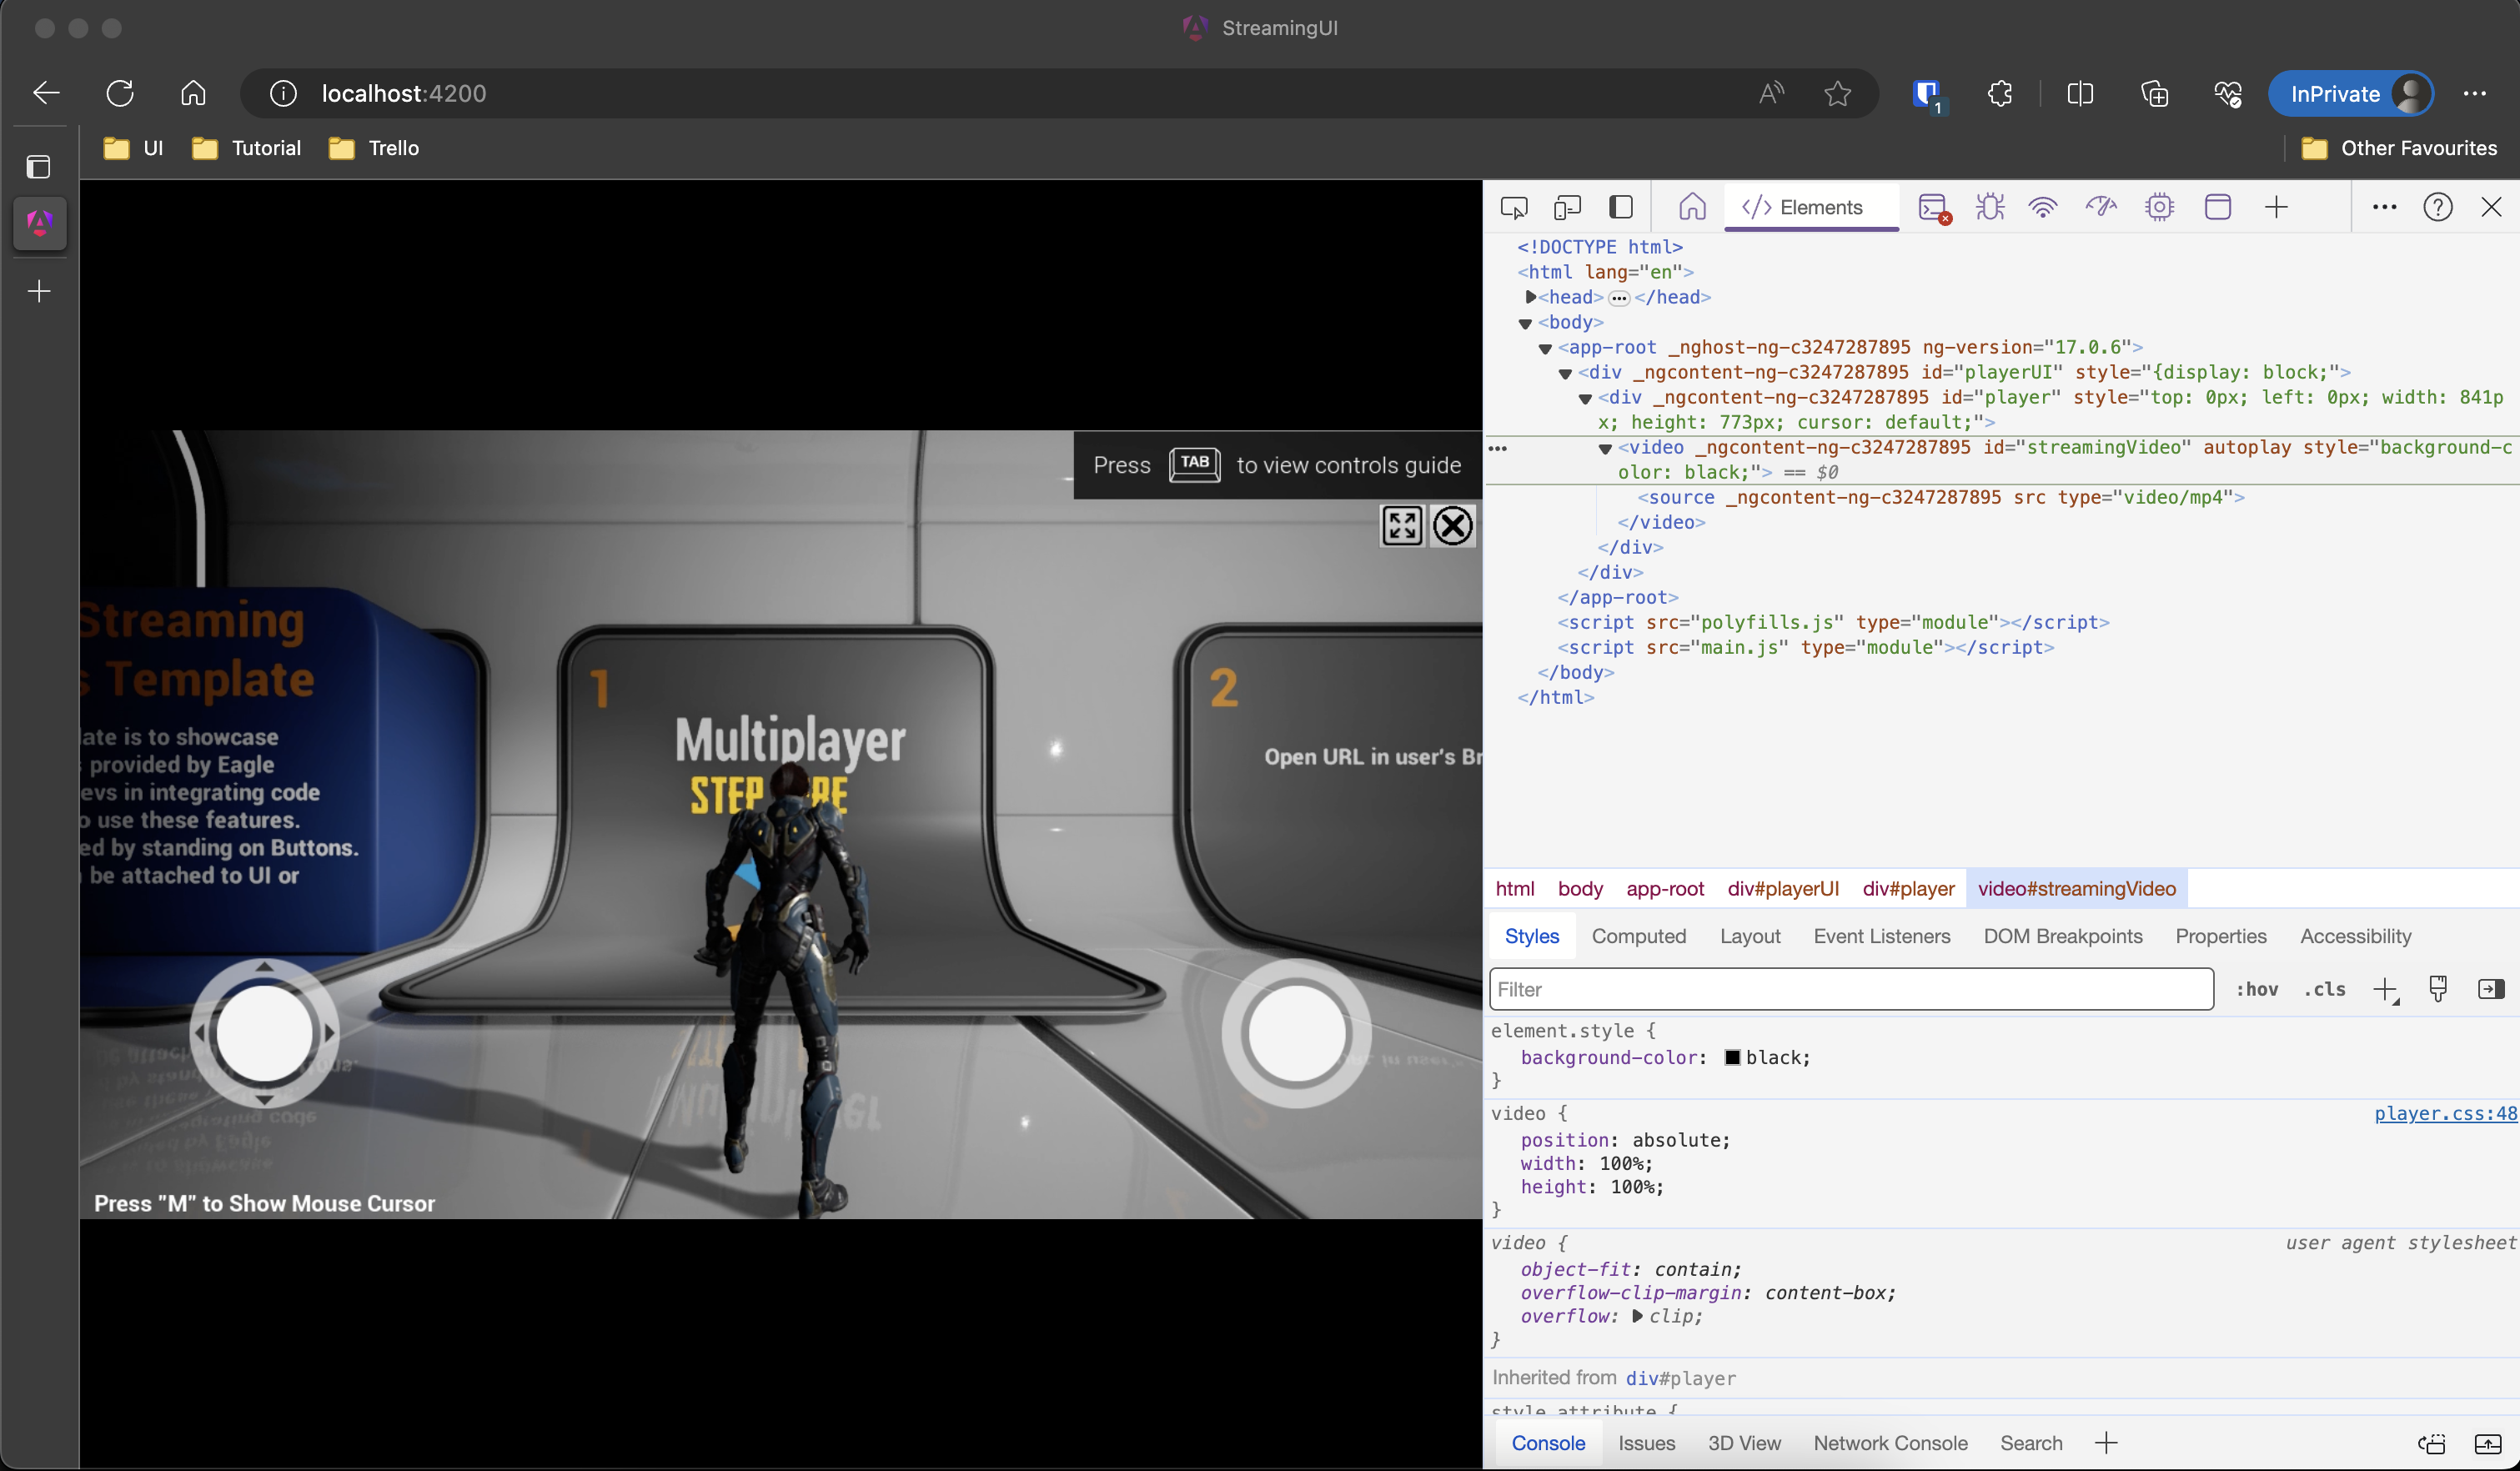Open the Network wifi icon tool

(2043, 207)
